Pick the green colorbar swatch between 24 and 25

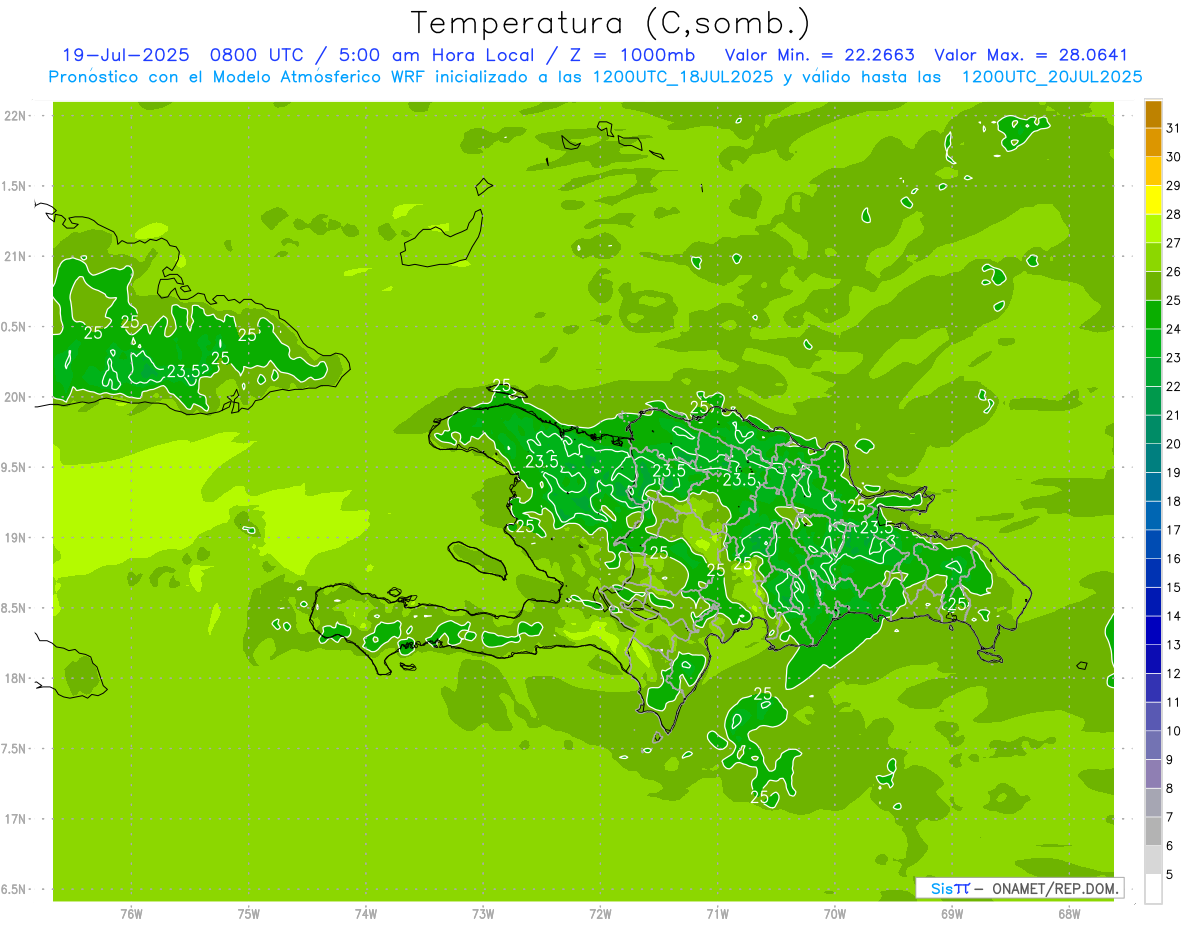tap(1153, 315)
